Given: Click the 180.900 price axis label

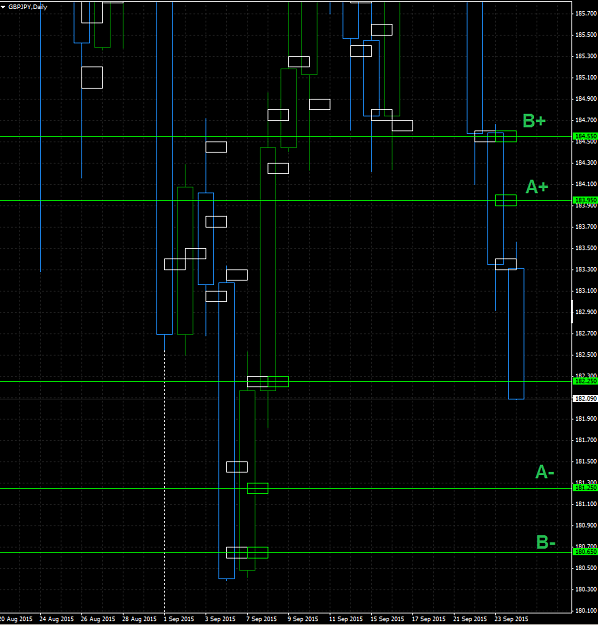Looking at the screenshot, I should (x=586, y=525).
